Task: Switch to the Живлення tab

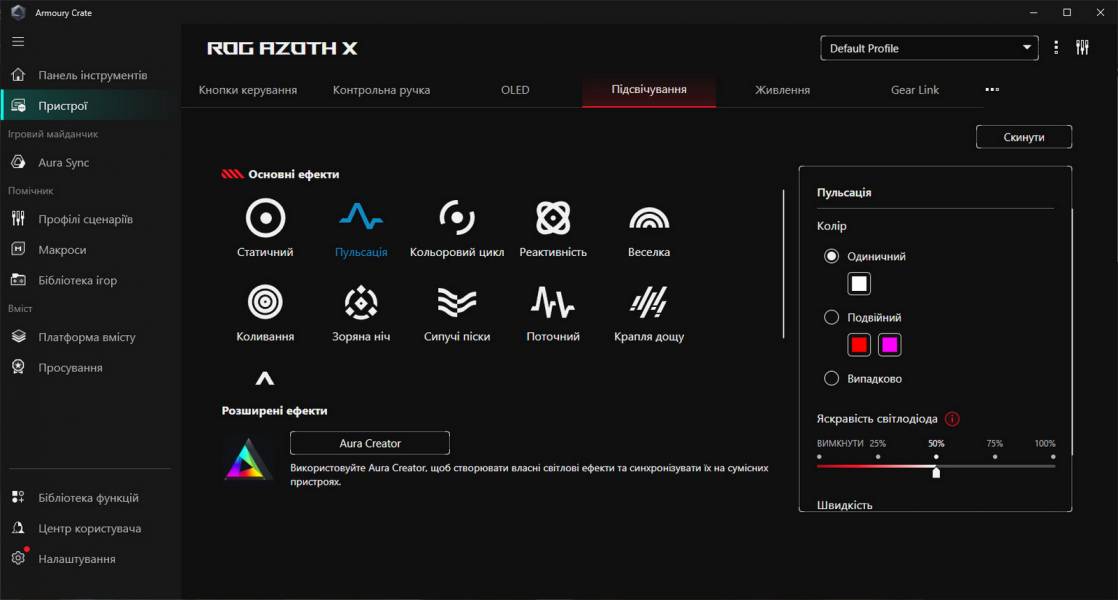Action: (782, 89)
